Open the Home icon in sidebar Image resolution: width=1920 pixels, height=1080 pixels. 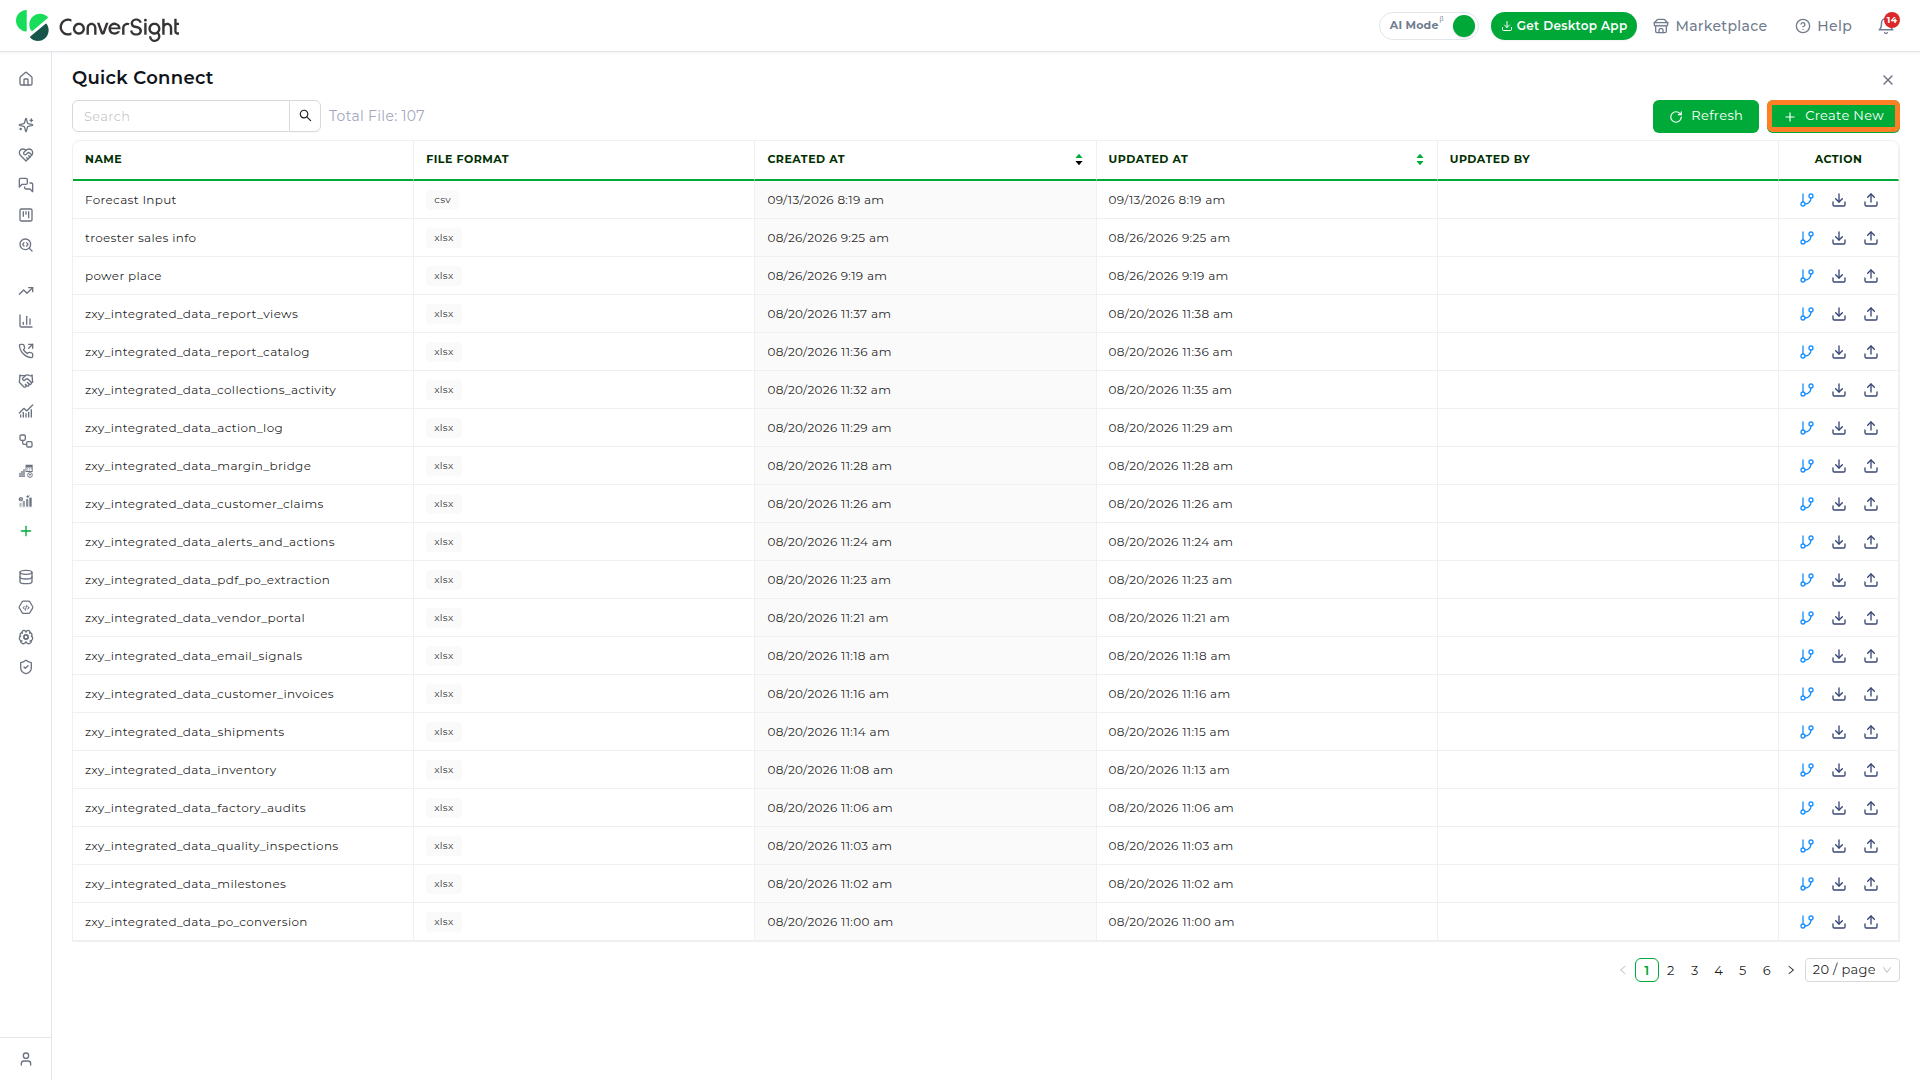pyautogui.click(x=26, y=79)
